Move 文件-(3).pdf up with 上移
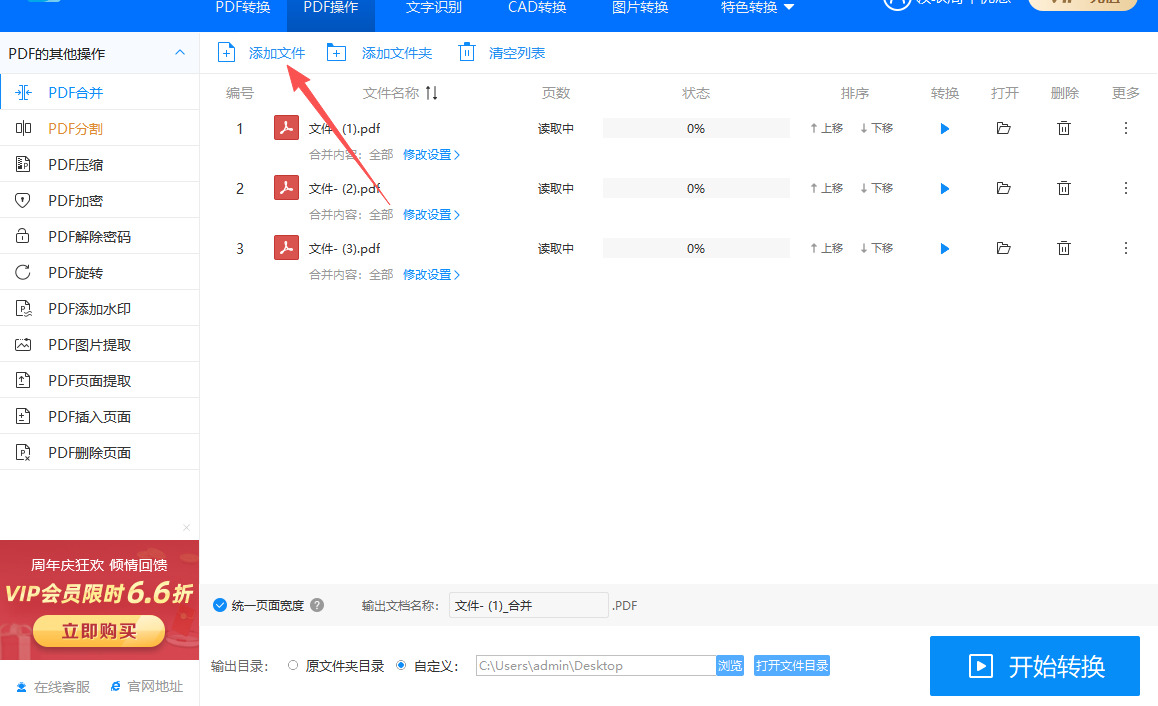The image size is (1158, 706). [826, 248]
